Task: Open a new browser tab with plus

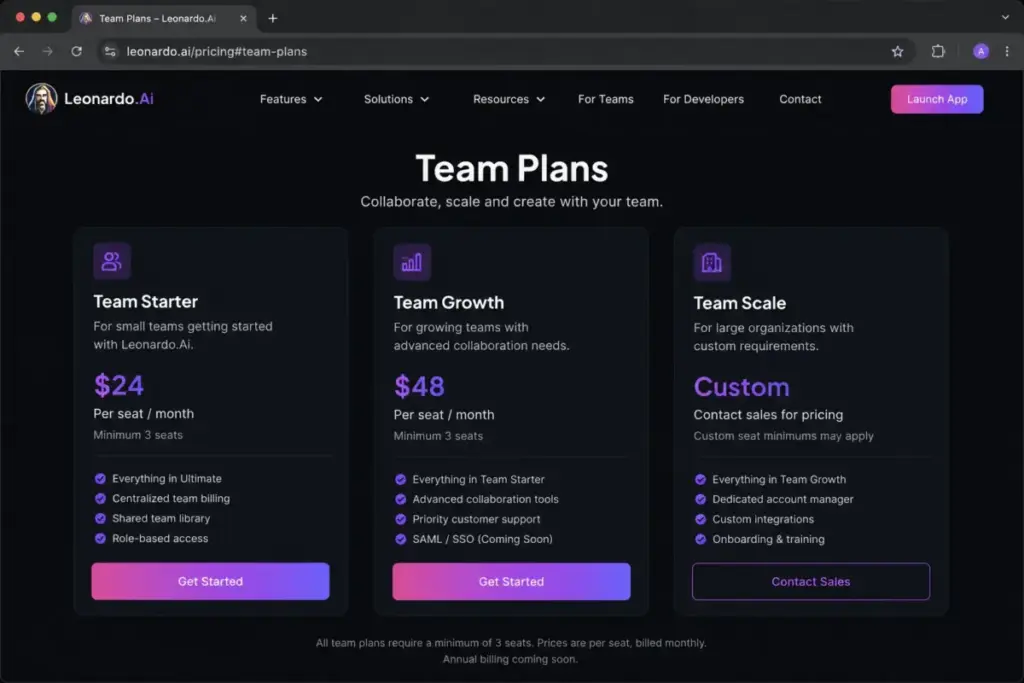Action: pyautogui.click(x=272, y=18)
